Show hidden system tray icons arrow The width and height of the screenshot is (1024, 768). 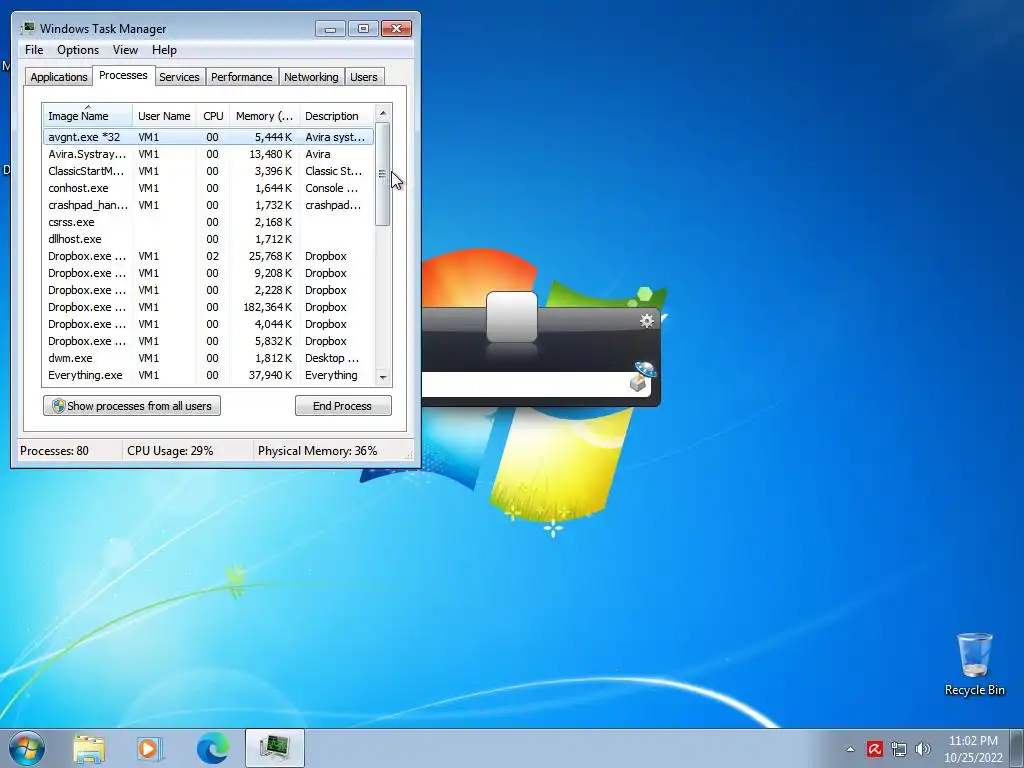[x=850, y=749]
